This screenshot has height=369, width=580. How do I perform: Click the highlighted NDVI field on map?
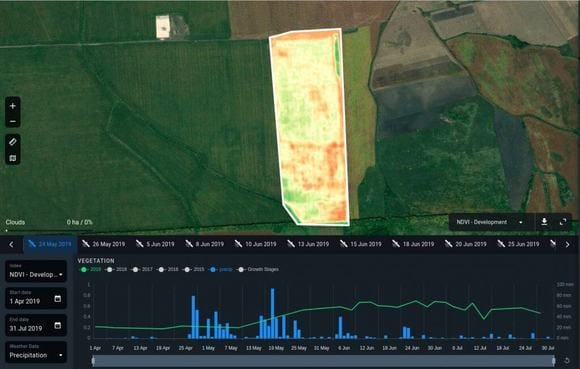pyautogui.click(x=310, y=126)
